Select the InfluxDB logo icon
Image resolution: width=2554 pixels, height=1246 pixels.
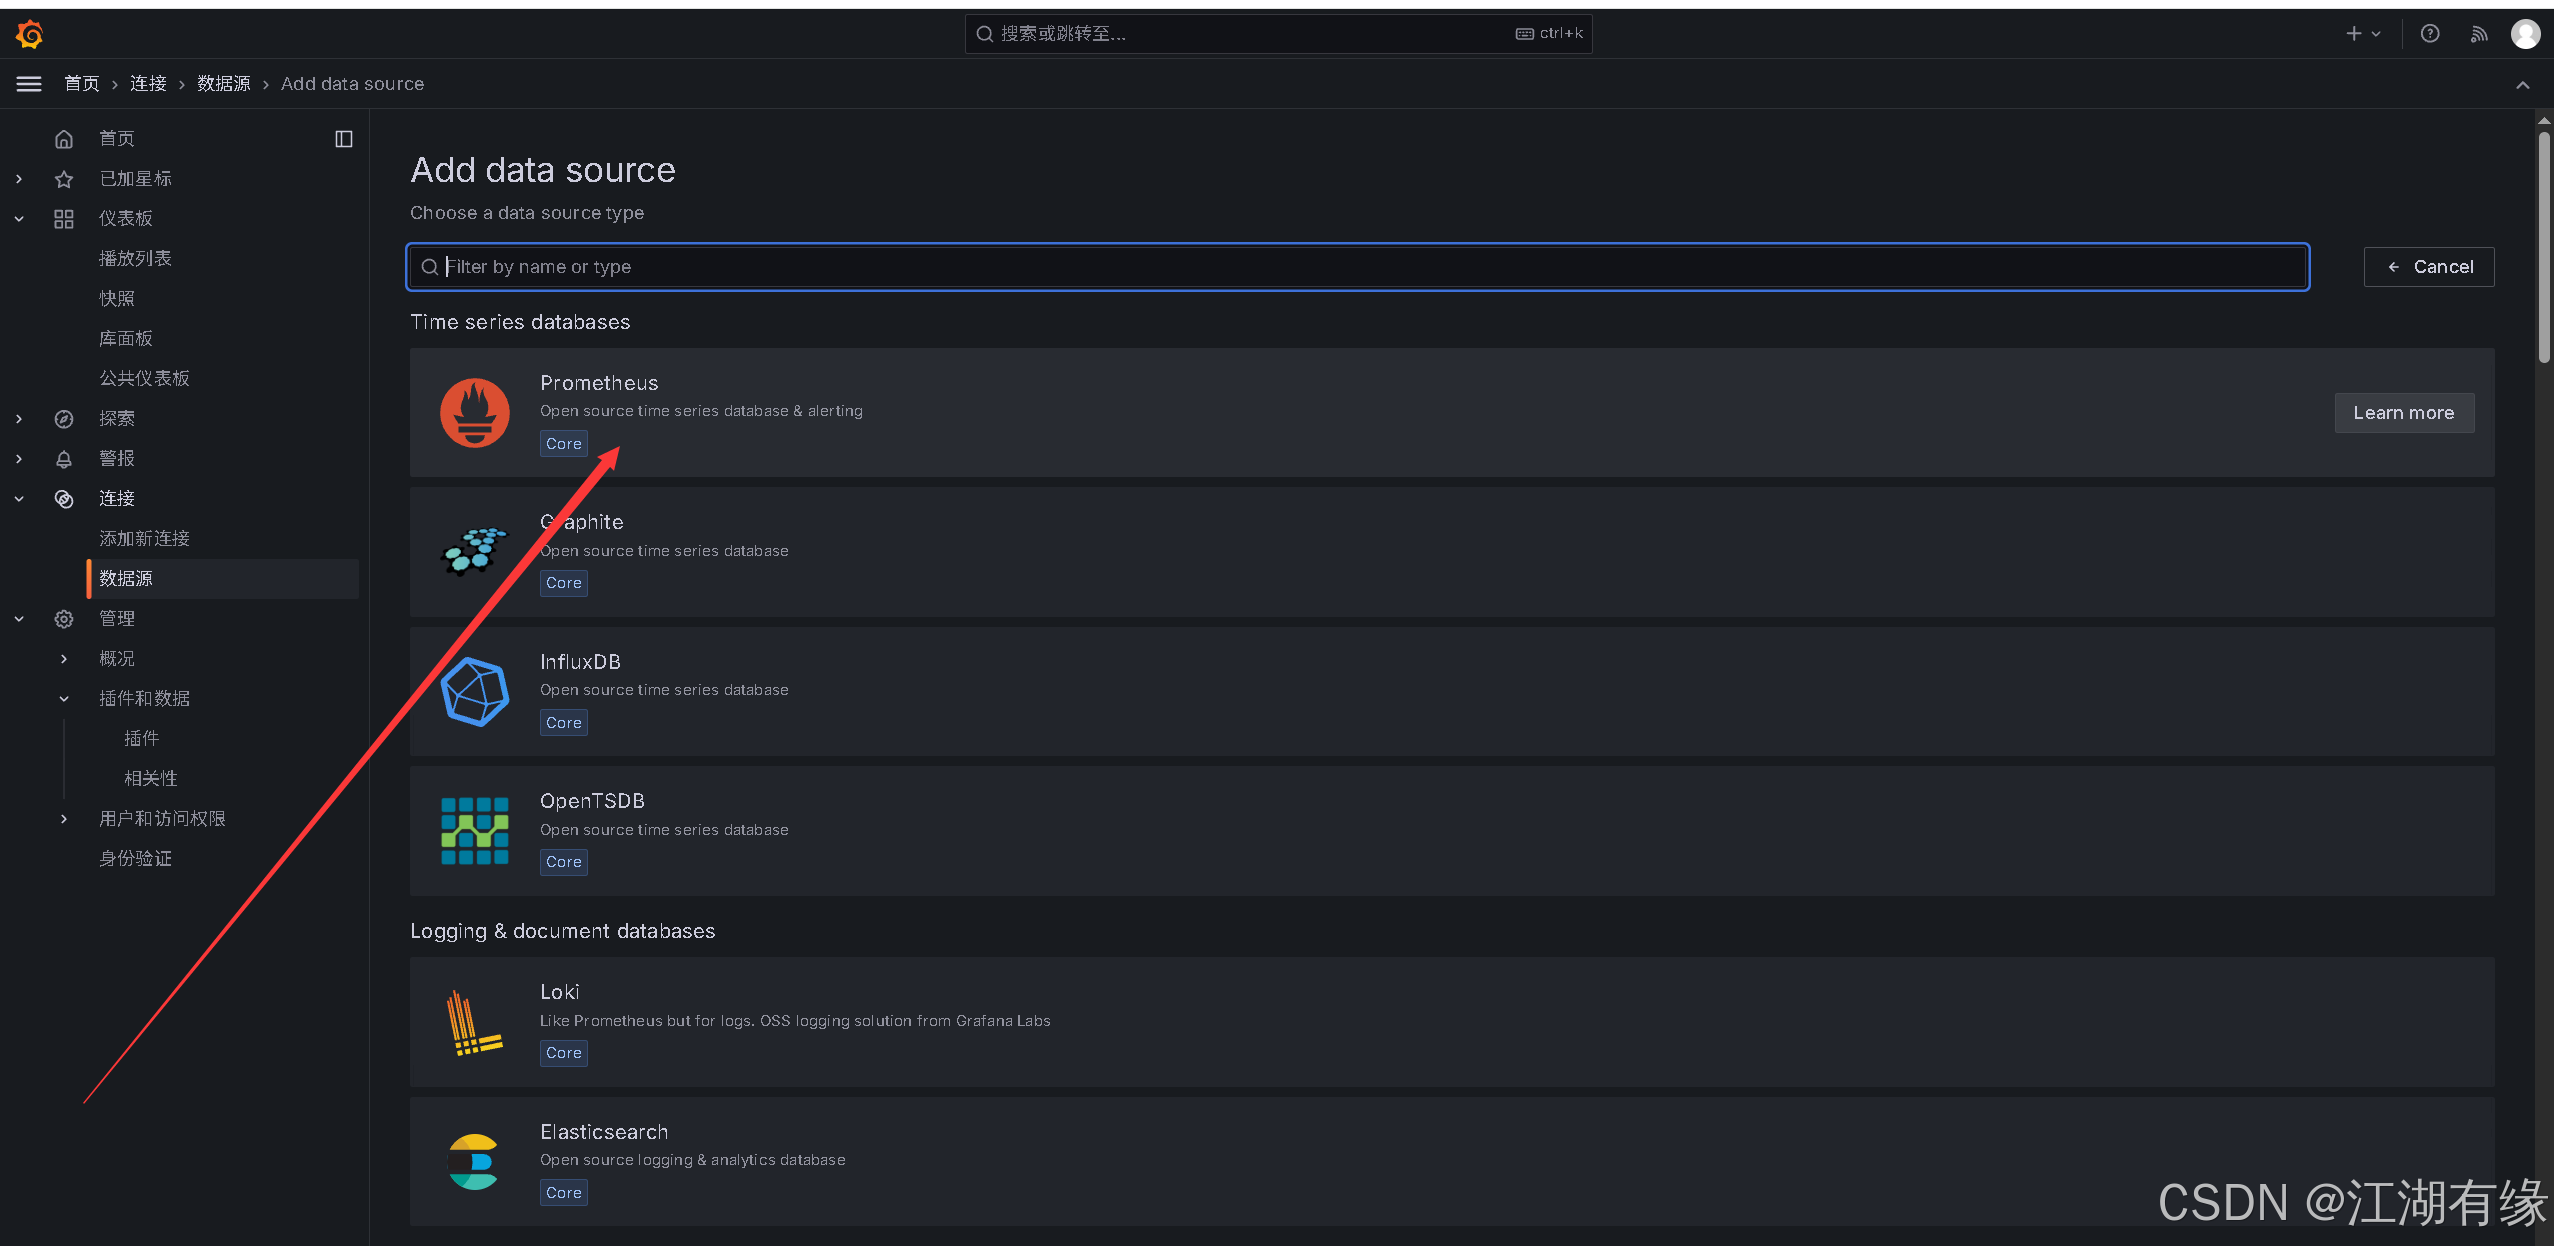point(475,692)
